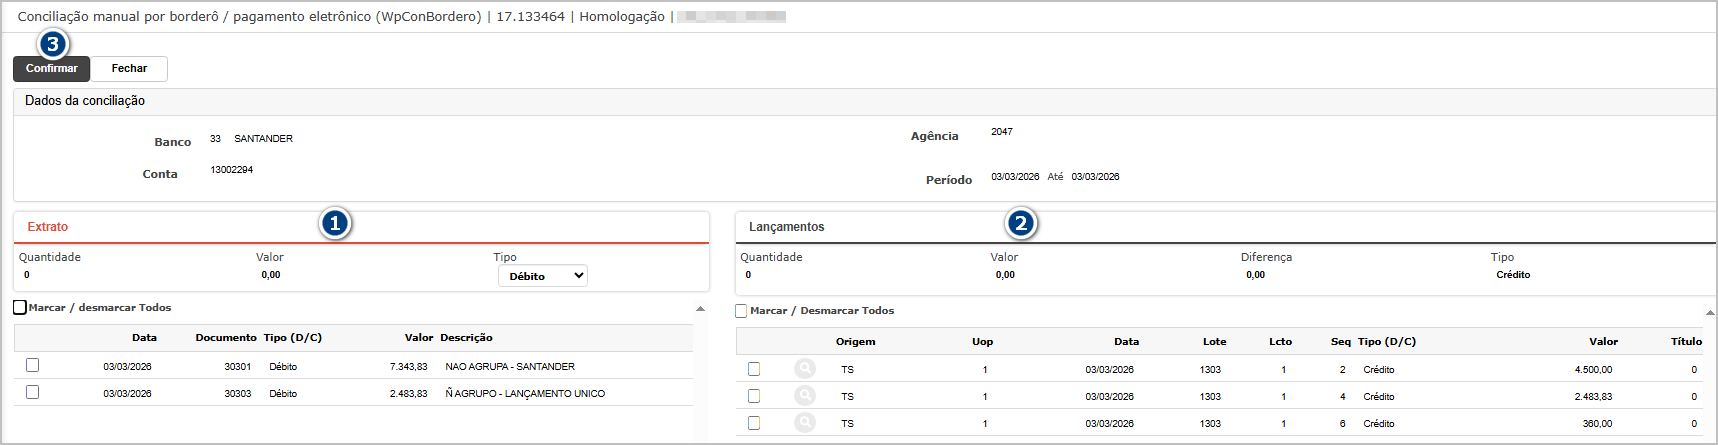Check the NAO AGRUPA - SANTANDER row

33,365
